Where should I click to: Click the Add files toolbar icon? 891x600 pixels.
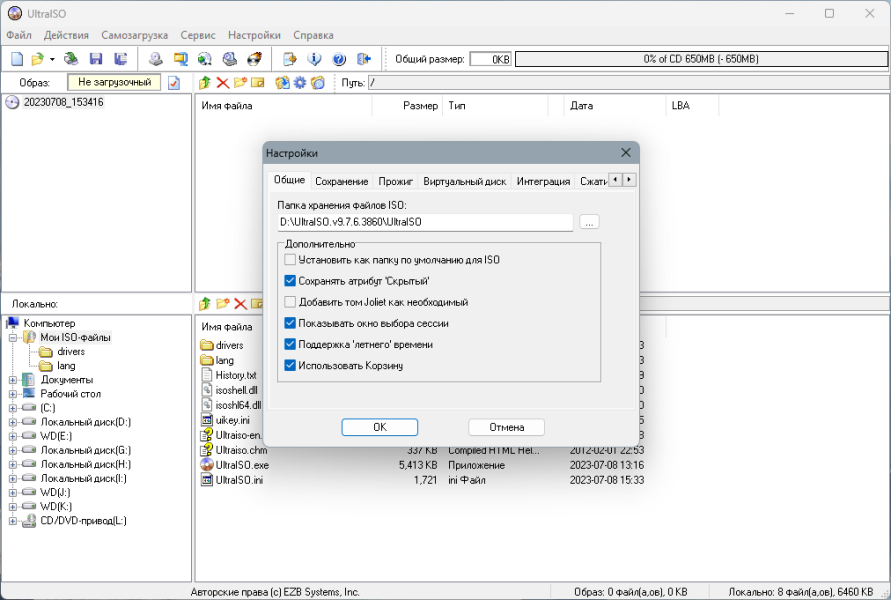click(290, 59)
